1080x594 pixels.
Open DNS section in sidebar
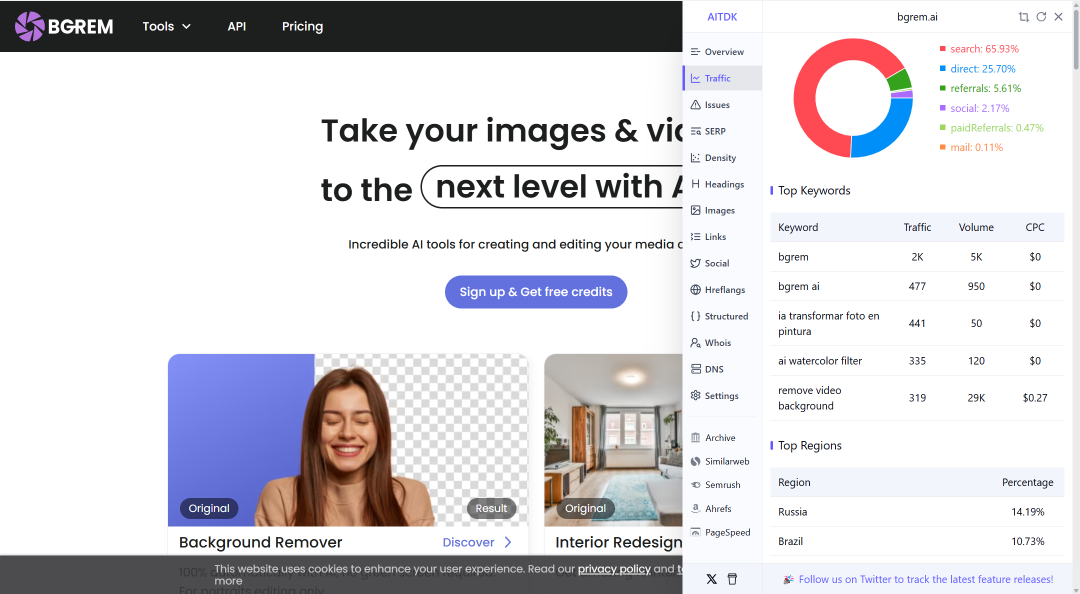tap(722, 369)
